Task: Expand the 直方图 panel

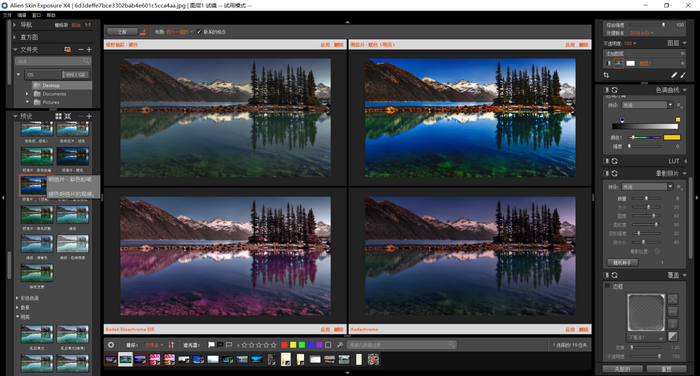Action: pyautogui.click(x=15, y=37)
